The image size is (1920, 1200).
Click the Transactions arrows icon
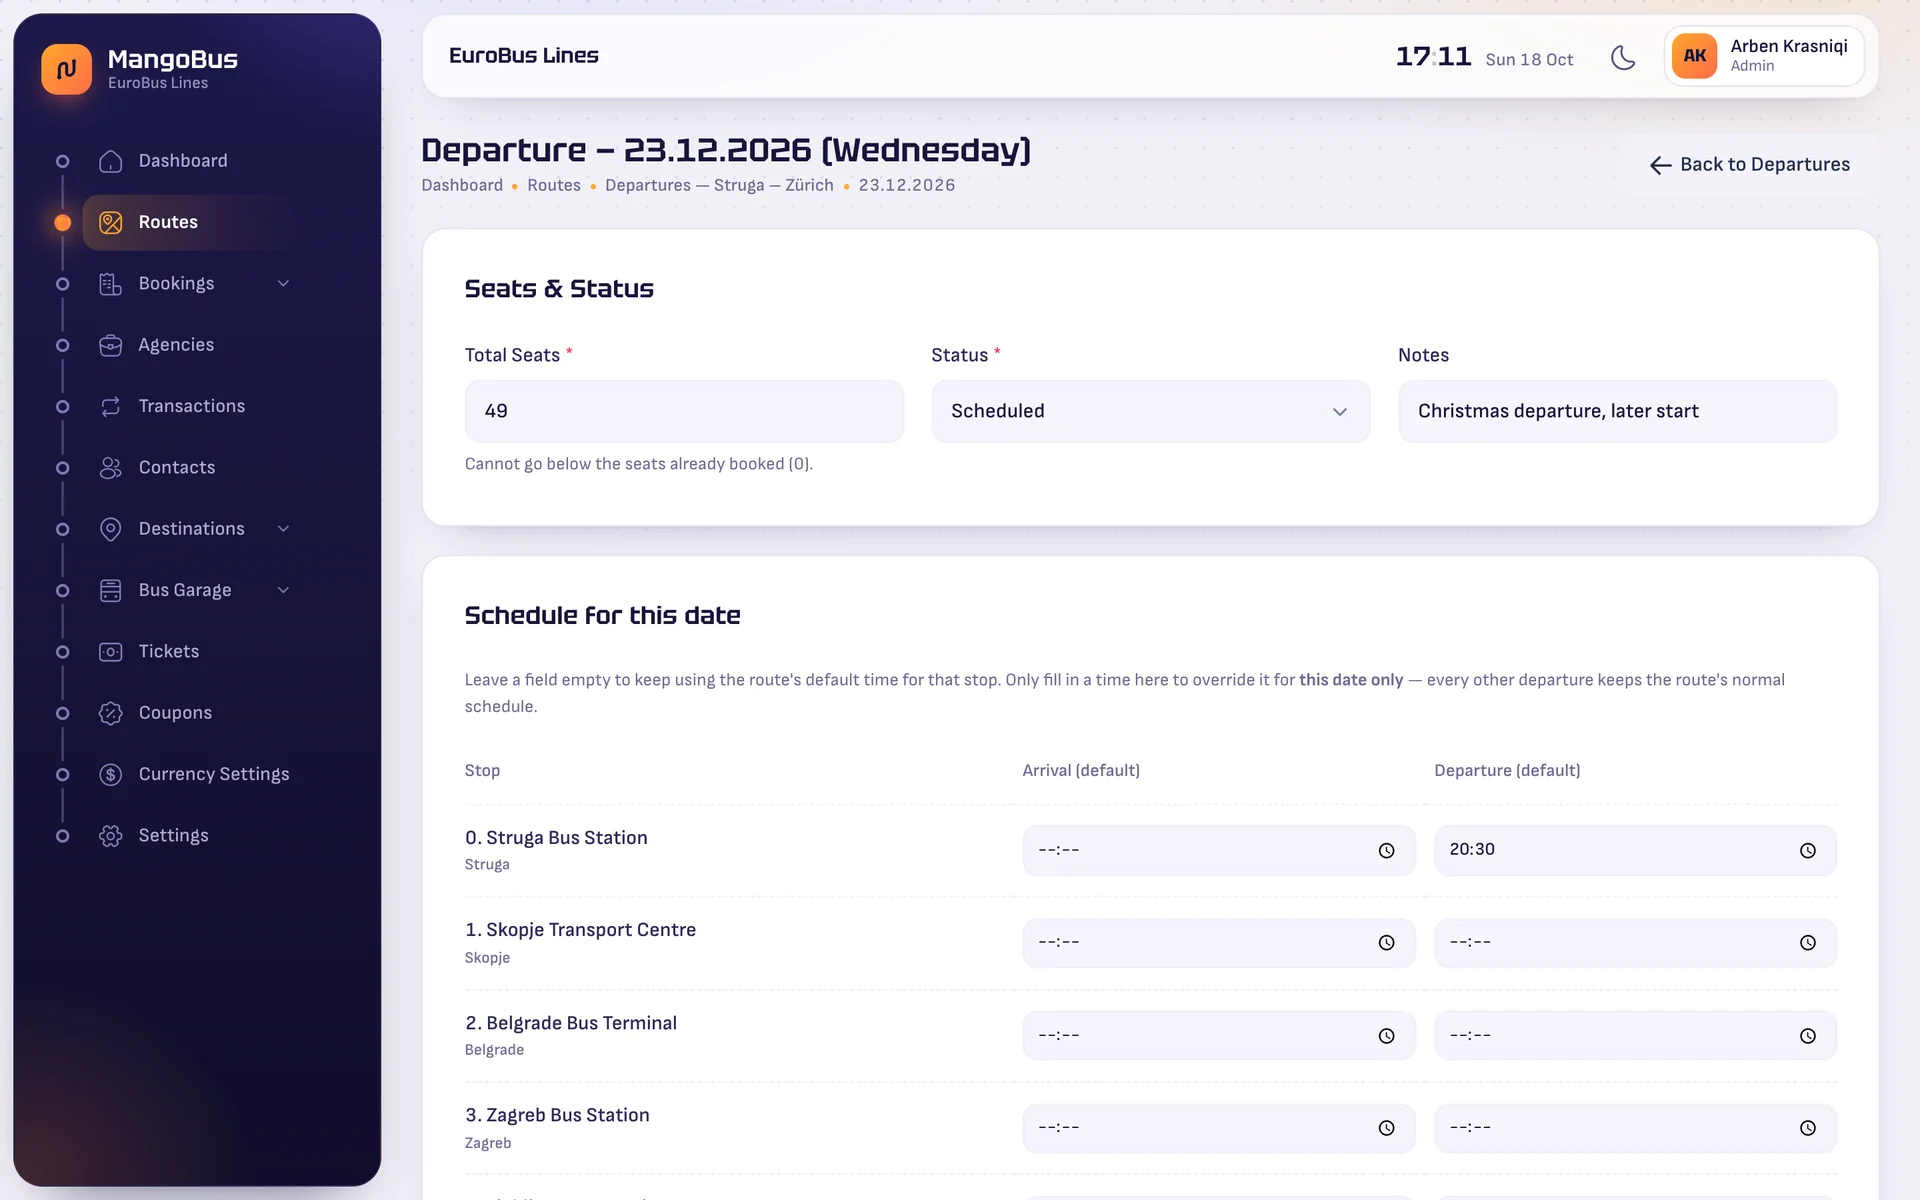111,406
